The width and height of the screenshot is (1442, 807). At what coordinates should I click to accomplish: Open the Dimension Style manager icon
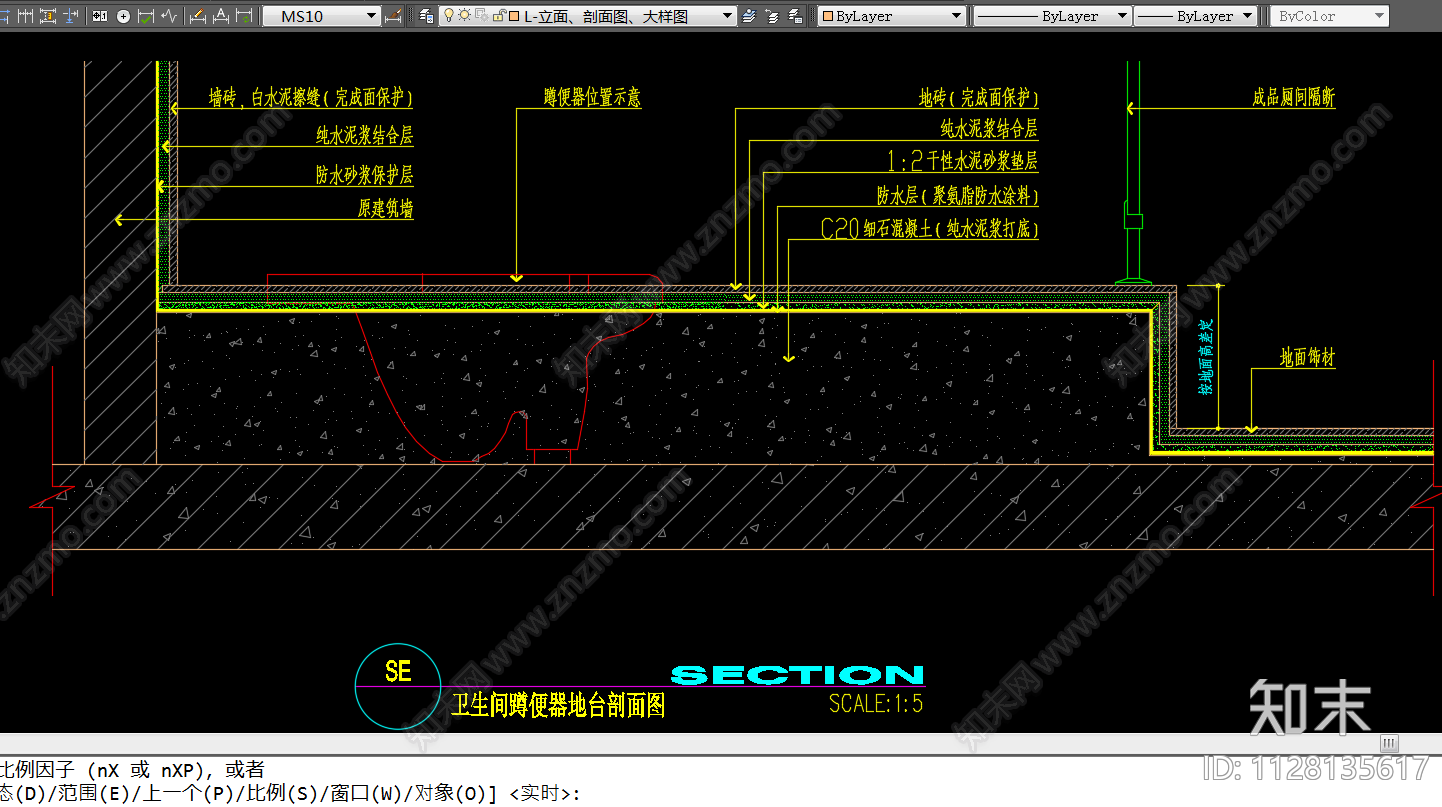393,16
